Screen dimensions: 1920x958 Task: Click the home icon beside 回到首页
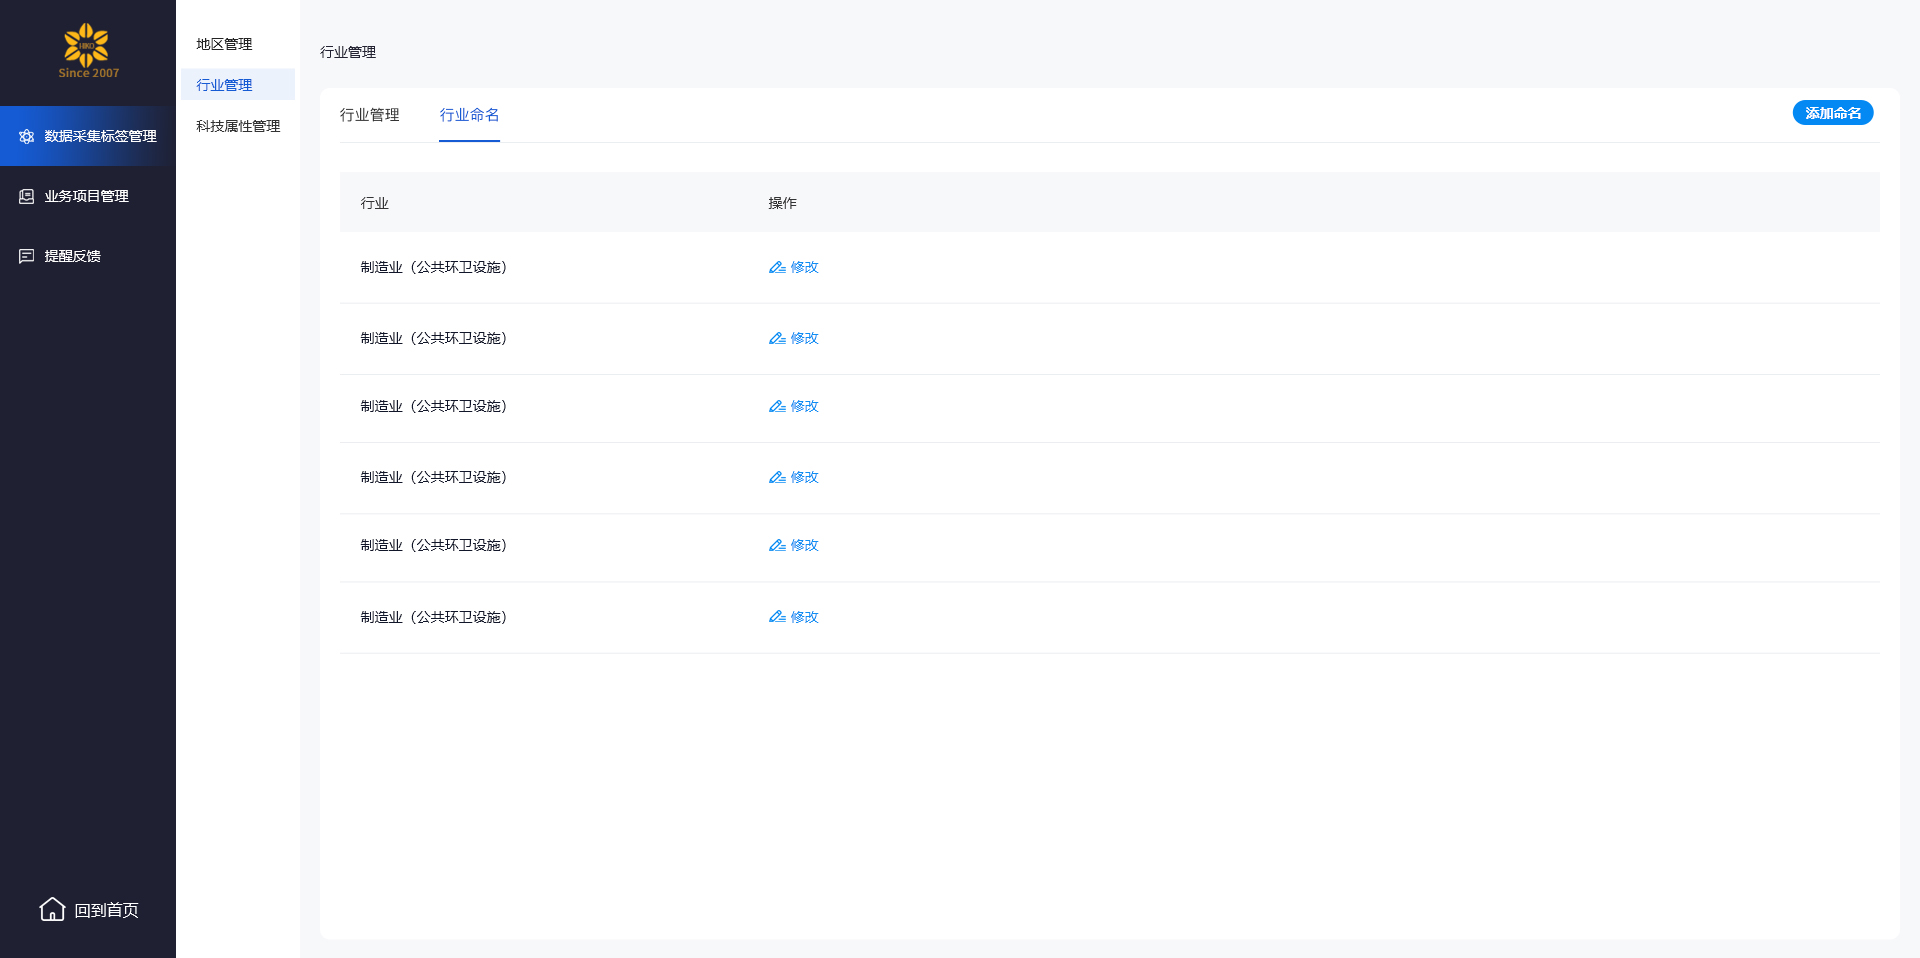pyautogui.click(x=52, y=909)
